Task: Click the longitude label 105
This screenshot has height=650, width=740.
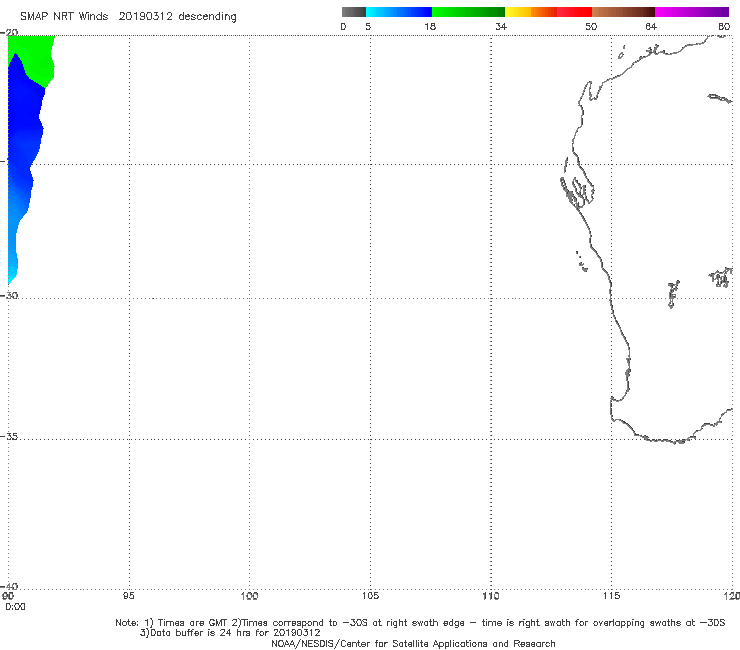Action: coord(370,596)
